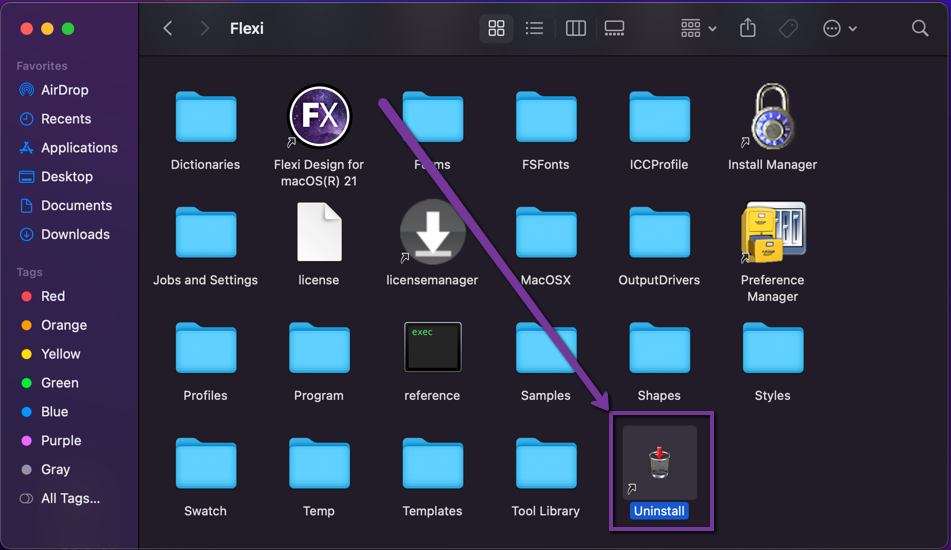
Task: Open the Preference Manager icon
Action: [x=772, y=232]
